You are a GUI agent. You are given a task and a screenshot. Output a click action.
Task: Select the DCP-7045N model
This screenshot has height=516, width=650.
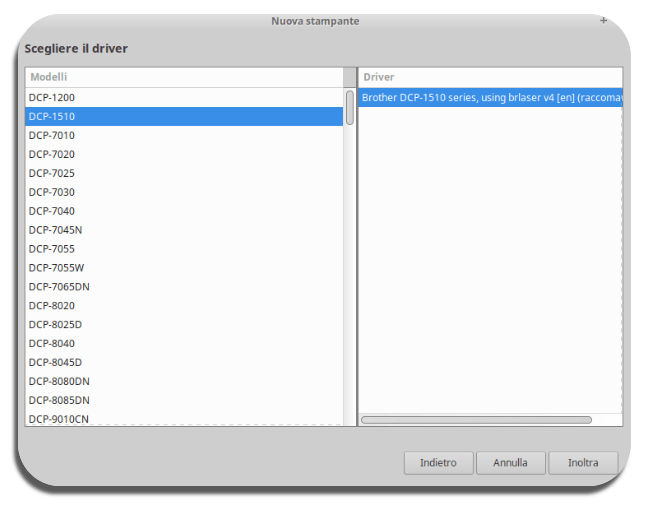55,230
